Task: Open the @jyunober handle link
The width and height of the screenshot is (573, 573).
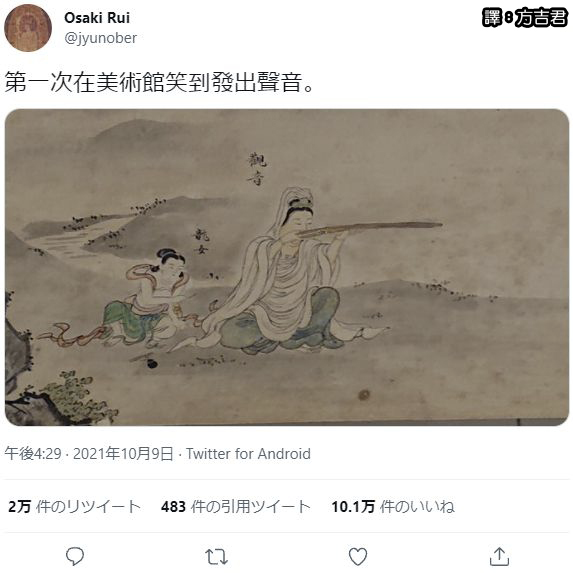Action: [x=100, y=38]
